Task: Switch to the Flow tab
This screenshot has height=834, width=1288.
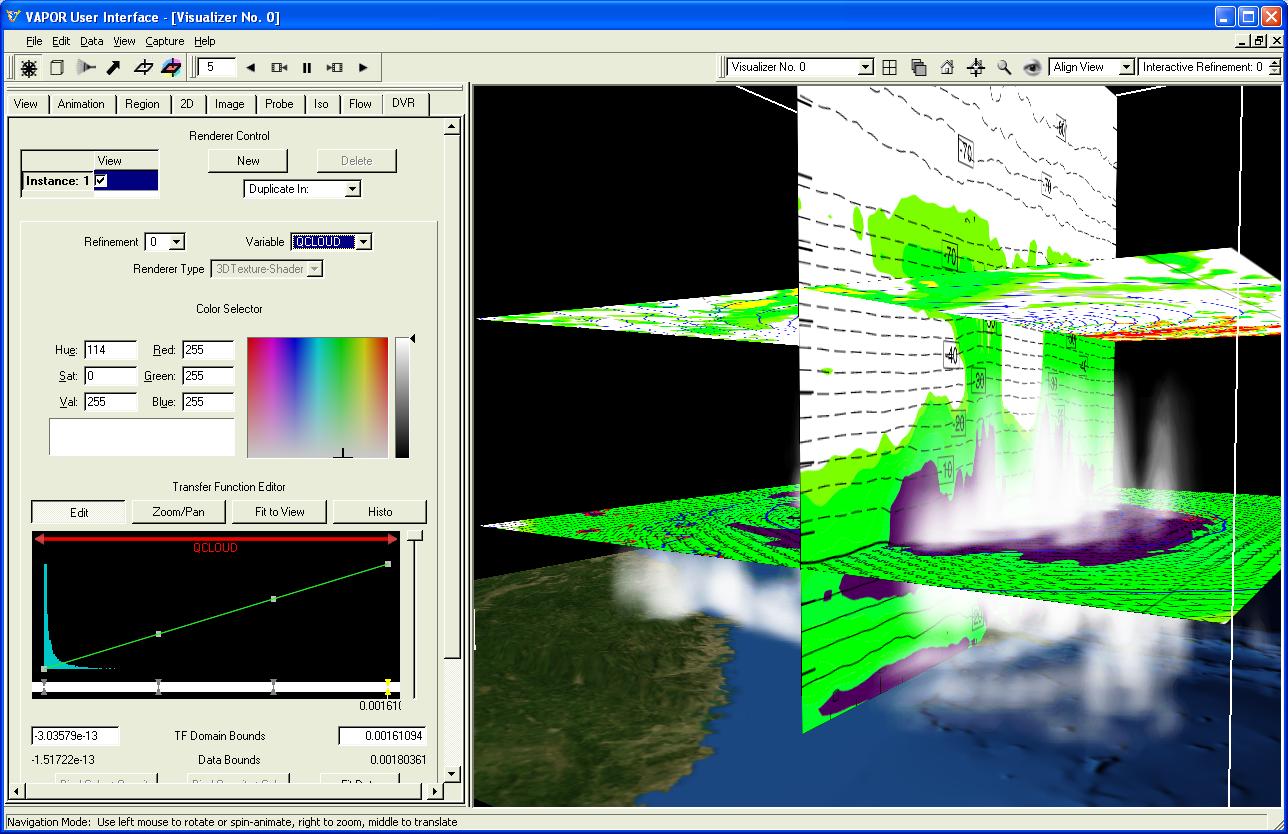Action: click(x=360, y=104)
